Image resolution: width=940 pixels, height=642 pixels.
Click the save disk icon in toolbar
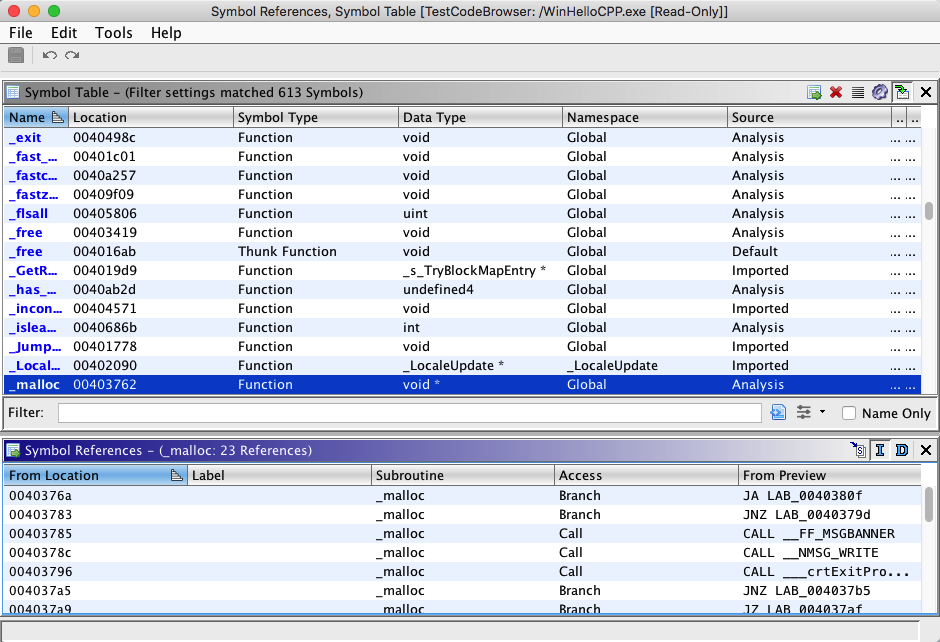[16, 56]
